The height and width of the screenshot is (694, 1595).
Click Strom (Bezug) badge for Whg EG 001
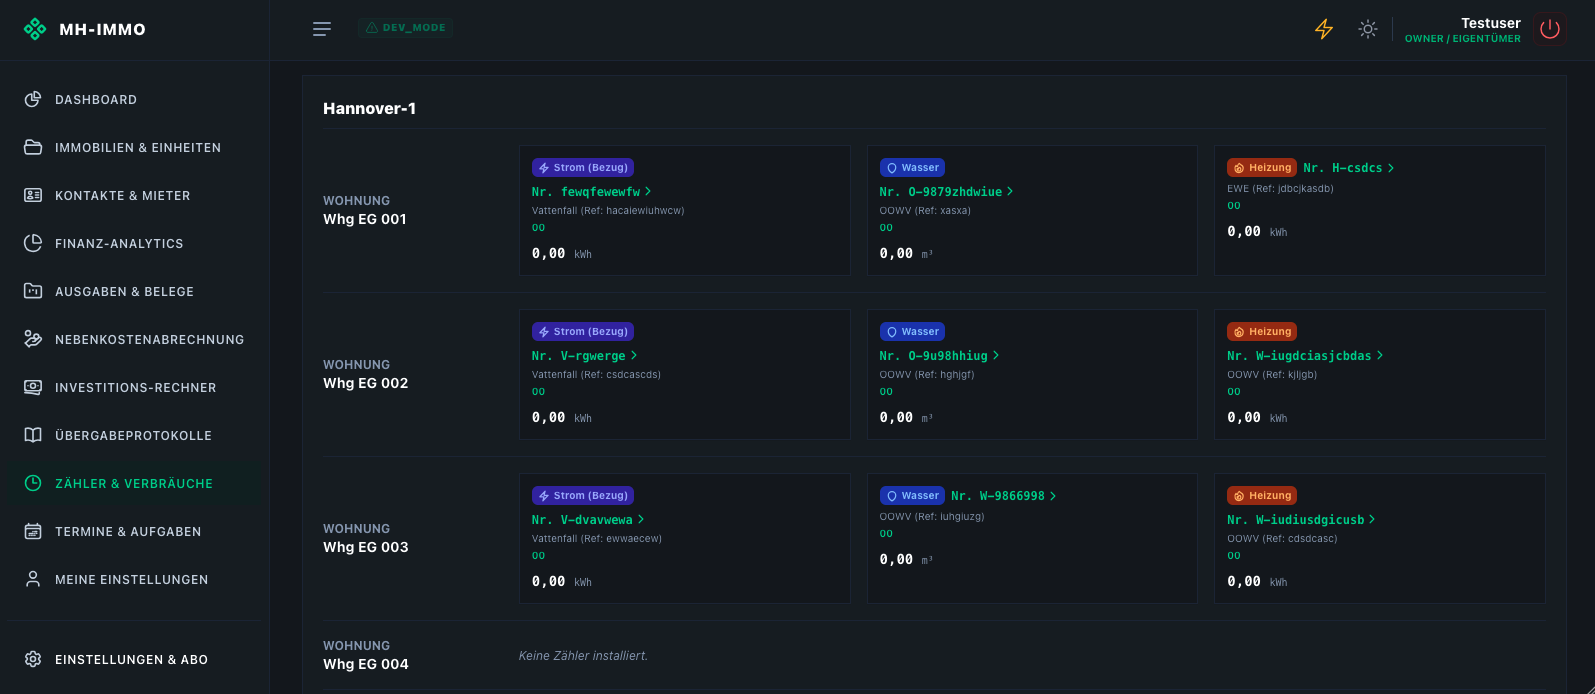pyautogui.click(x=583, y=168)
